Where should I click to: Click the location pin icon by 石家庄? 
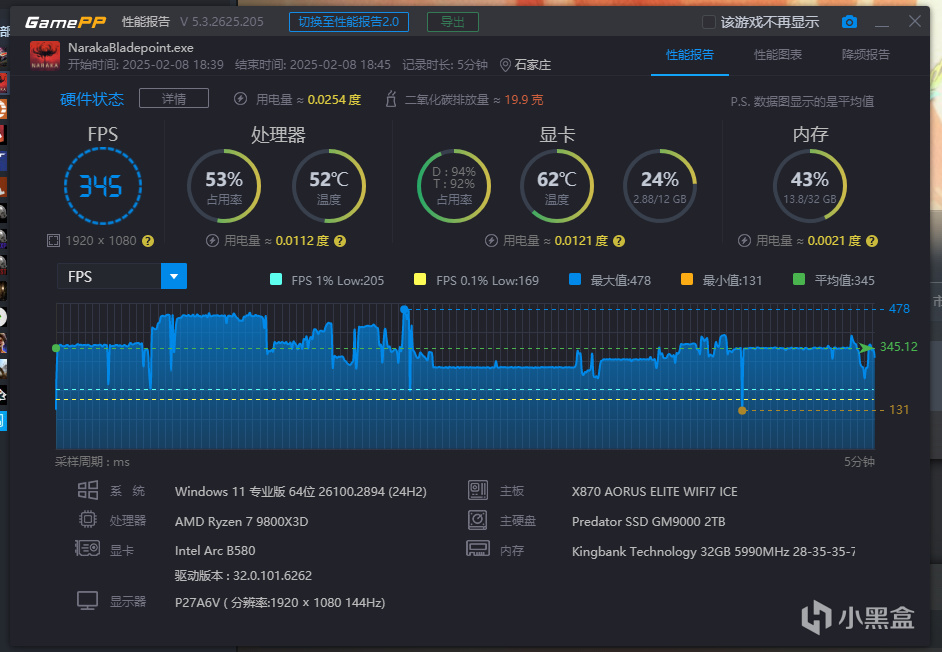505,65
